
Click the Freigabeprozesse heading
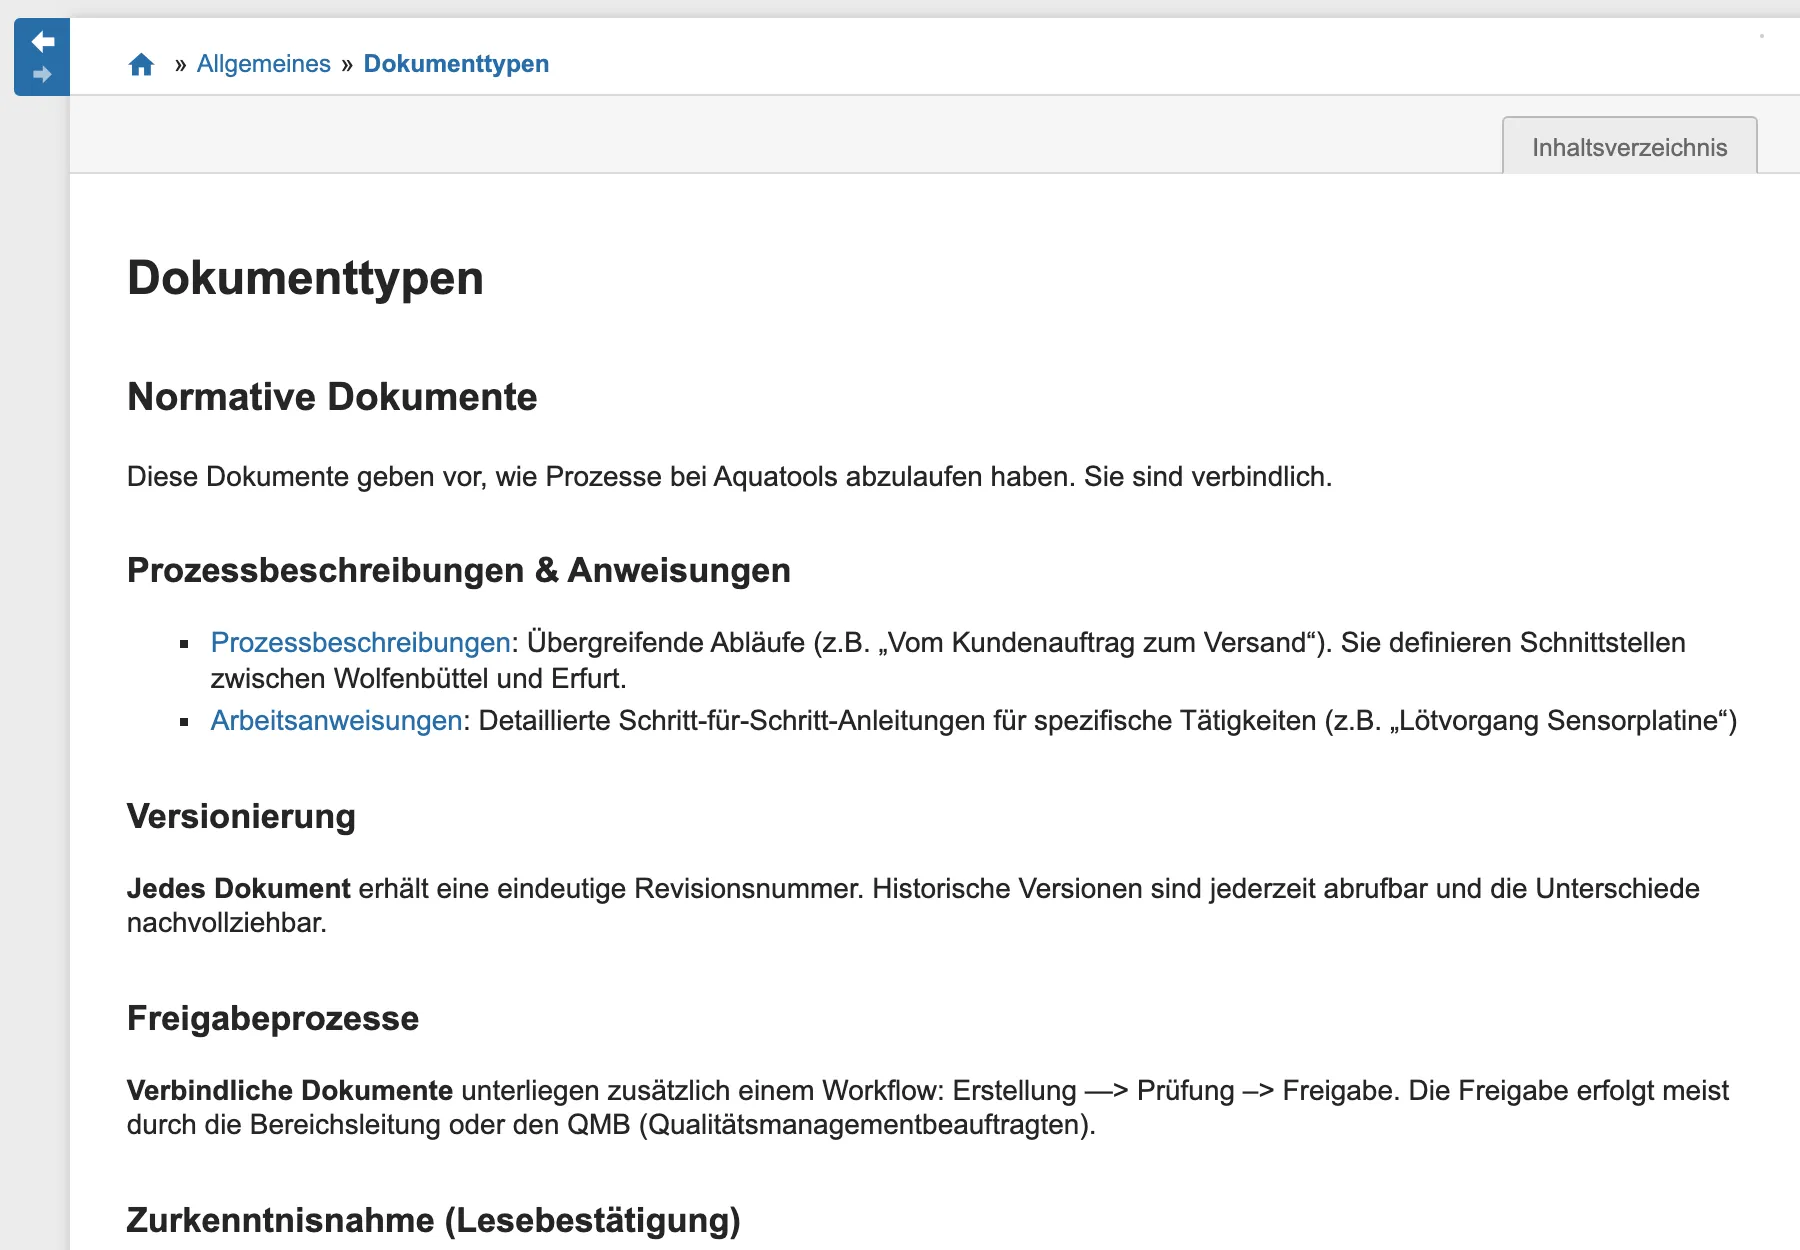273,1018
